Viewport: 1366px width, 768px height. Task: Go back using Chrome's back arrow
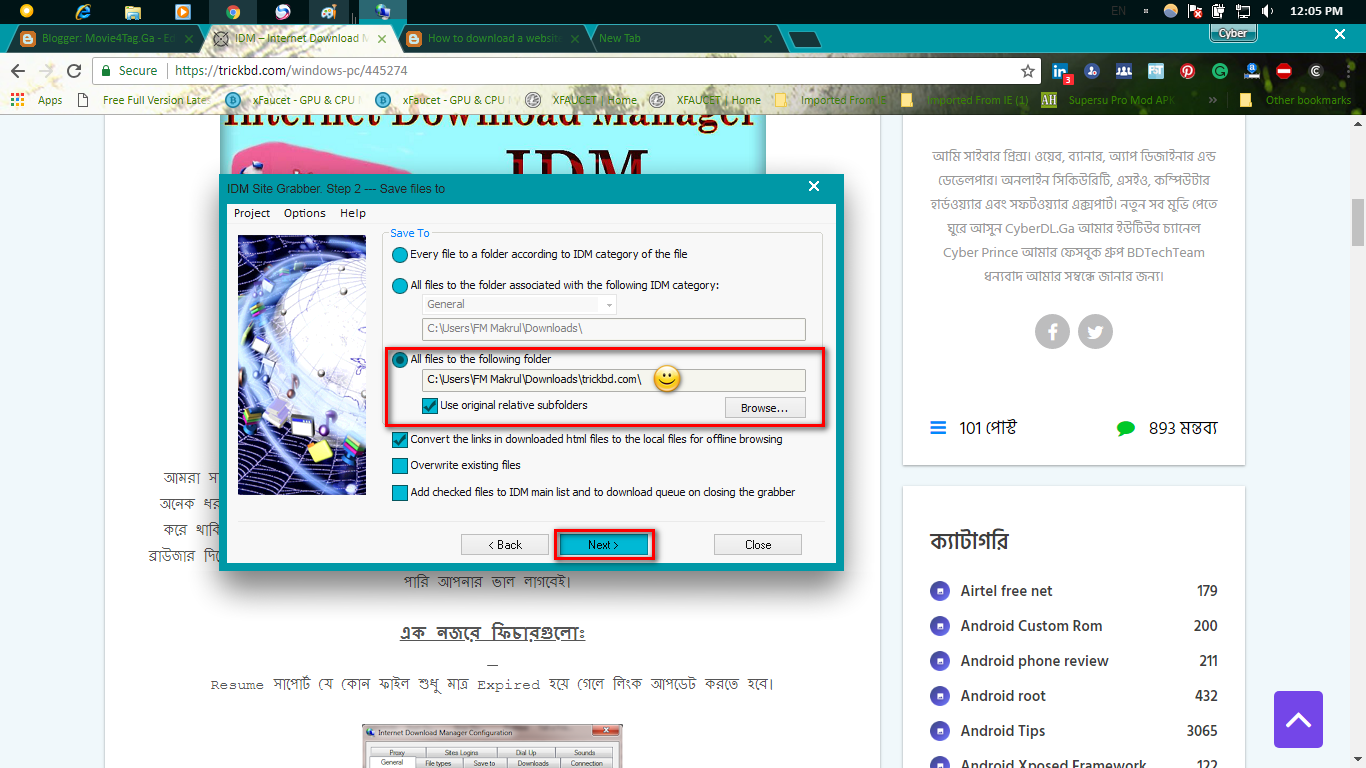pos(17,71)
